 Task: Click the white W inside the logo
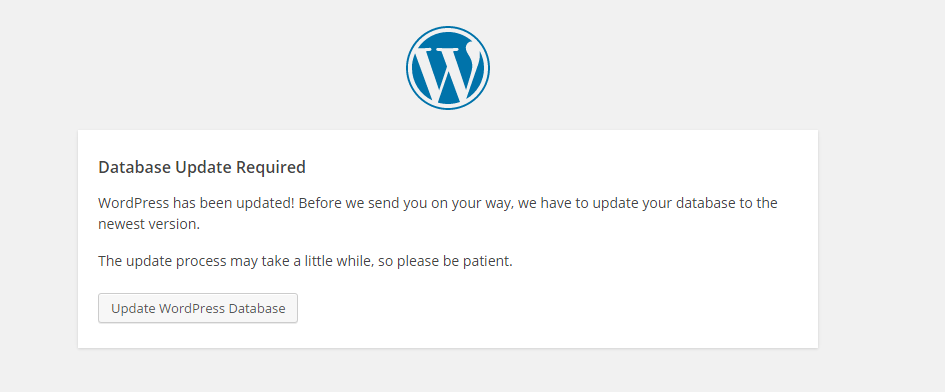point(448,72)
